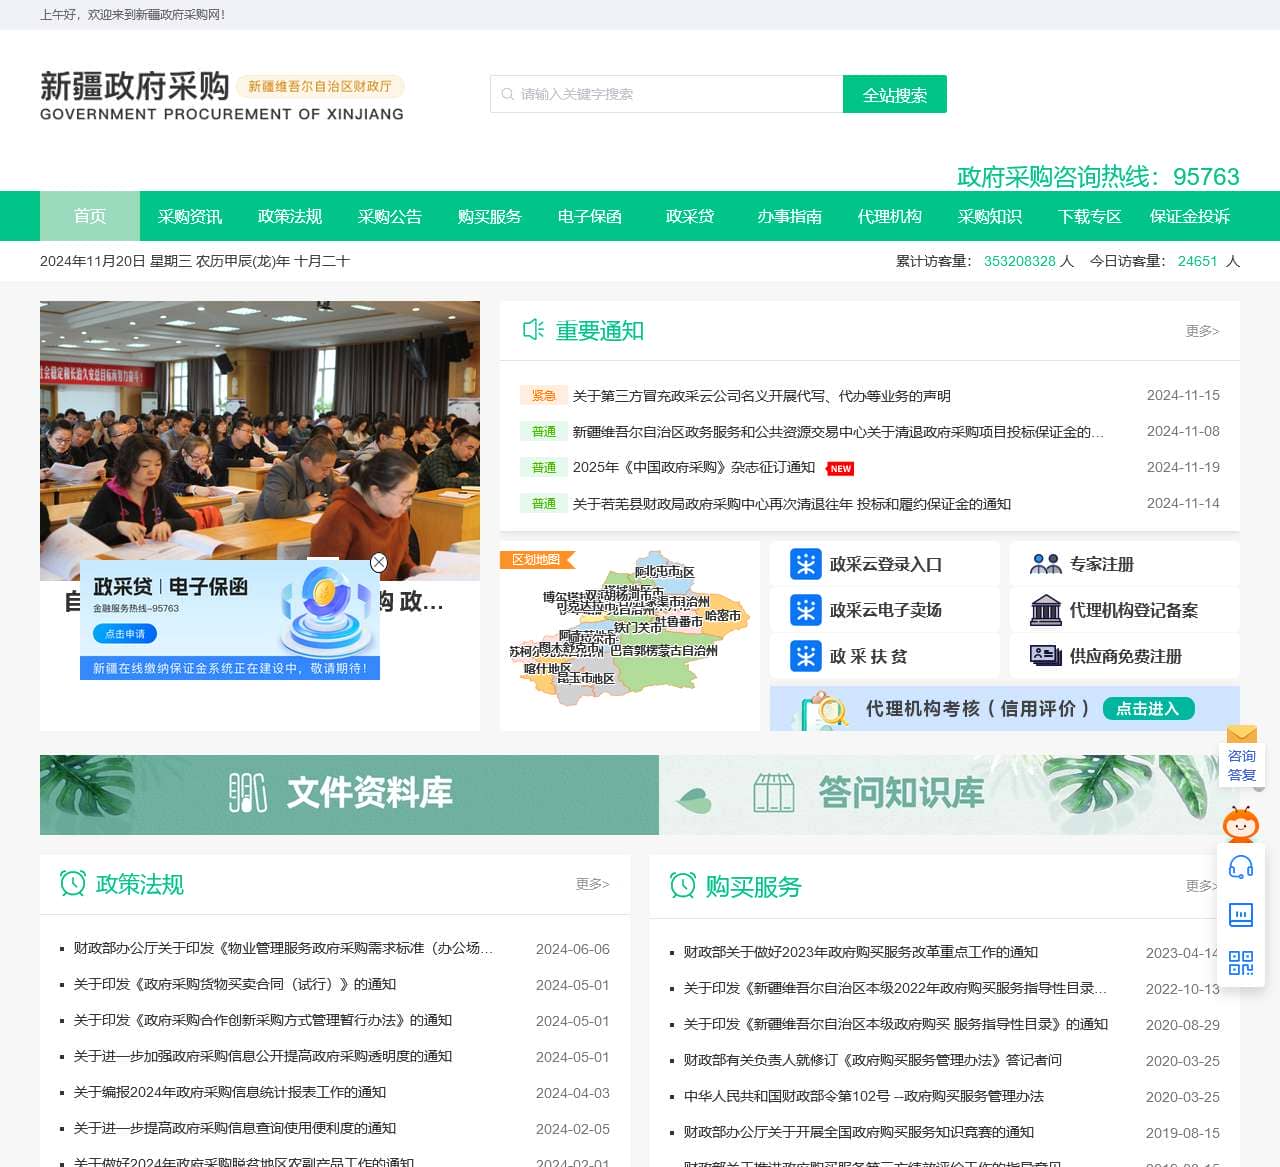
Task: Click the 重要通知 speaker icon
Action: pyautogui.click(x=533, y=330)
